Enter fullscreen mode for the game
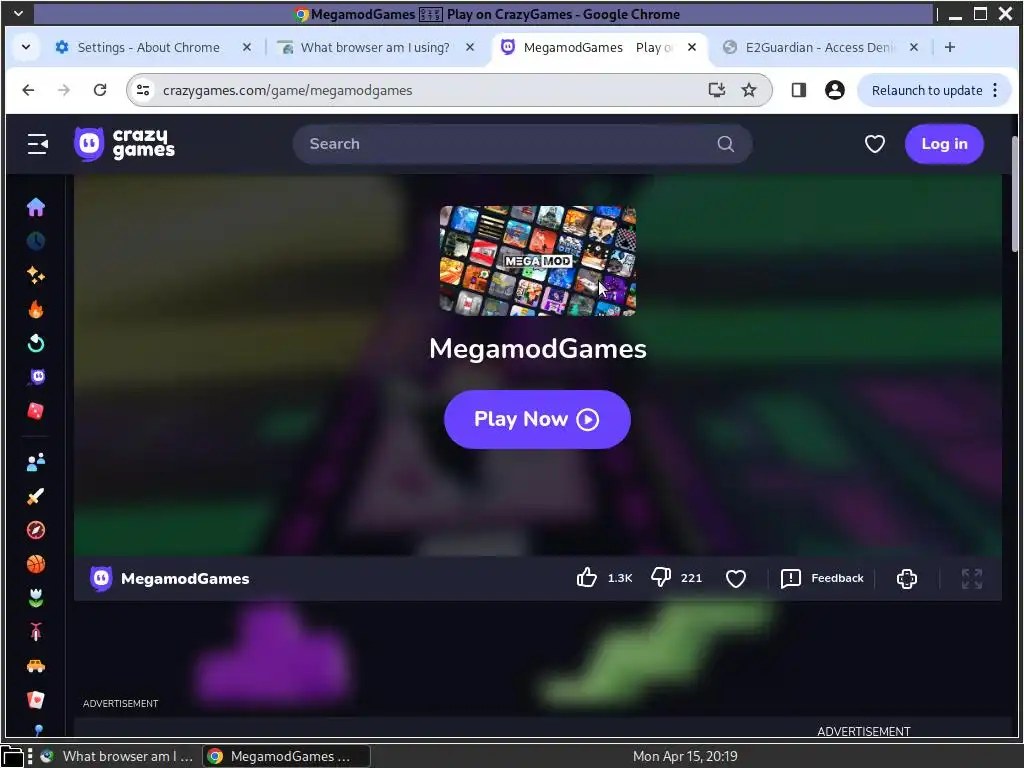The width and height of the screenshot is (1024, 768). pyautogui.click(x=972, y=579)
